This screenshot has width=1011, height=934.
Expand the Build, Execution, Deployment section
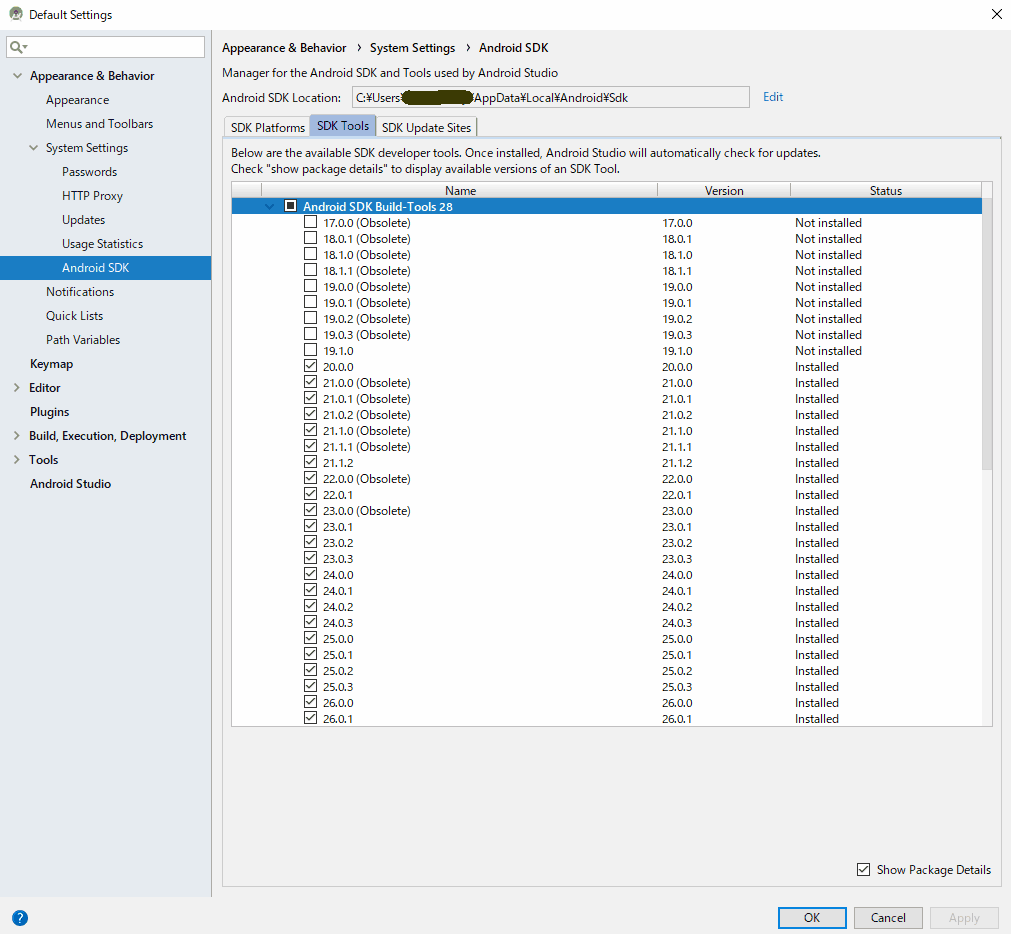click(17, 436)
